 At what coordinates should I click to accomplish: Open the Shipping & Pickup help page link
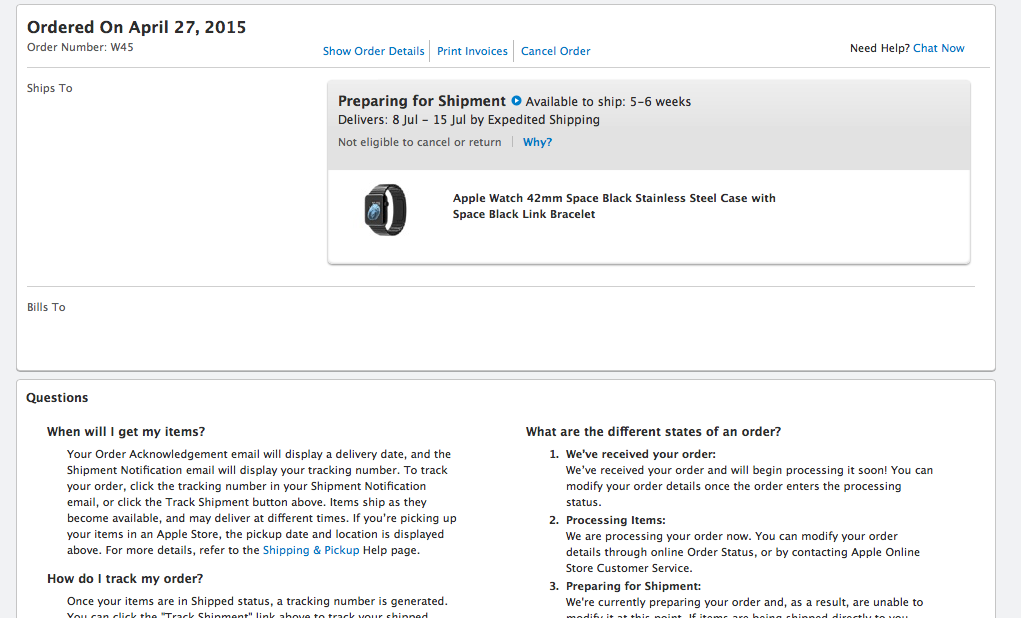311,550
